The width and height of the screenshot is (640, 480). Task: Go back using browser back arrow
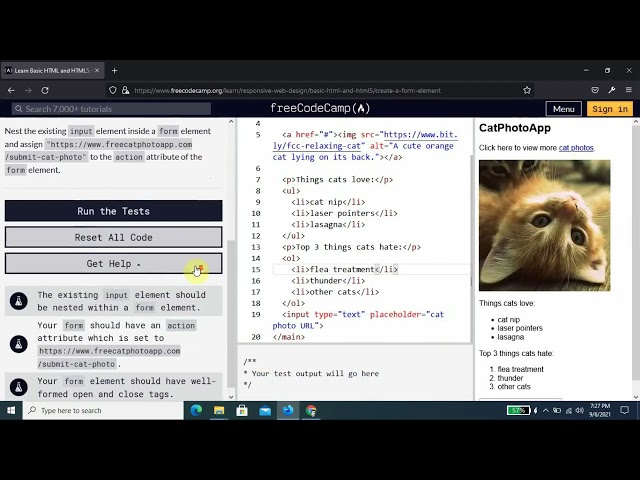(x=11, y=90)
